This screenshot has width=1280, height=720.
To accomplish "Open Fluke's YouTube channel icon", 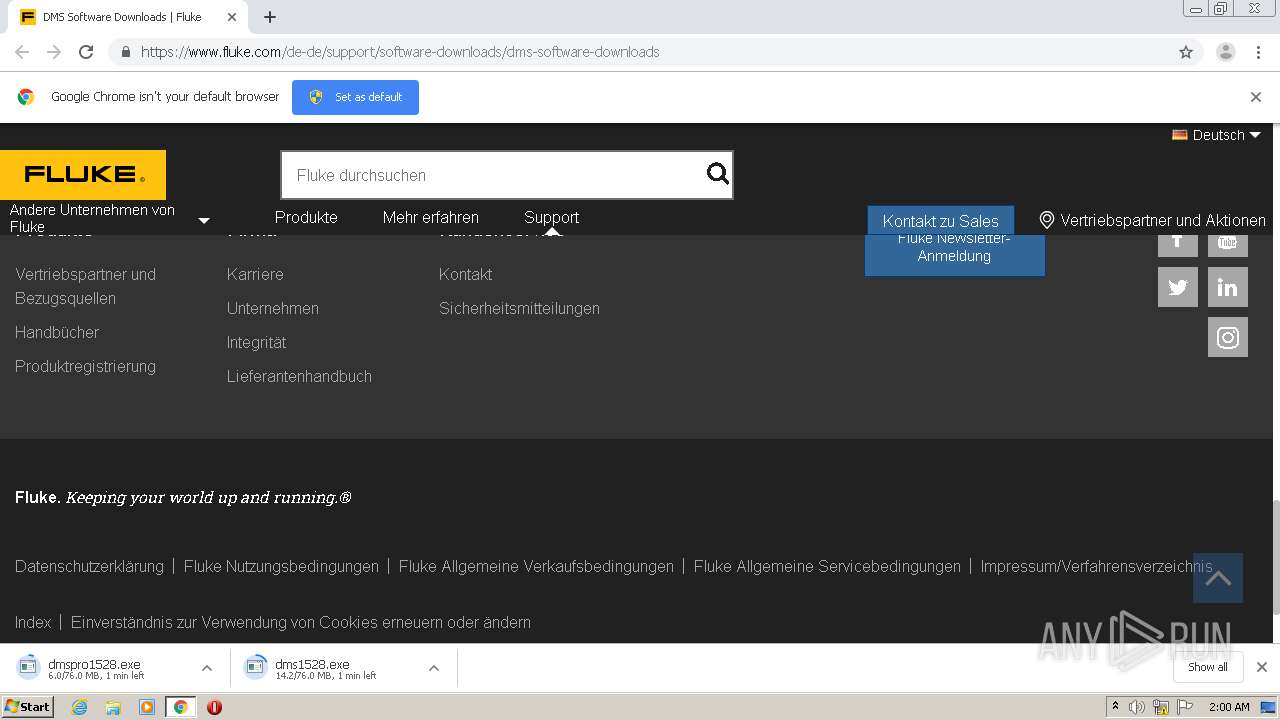I will point(1228,246).
